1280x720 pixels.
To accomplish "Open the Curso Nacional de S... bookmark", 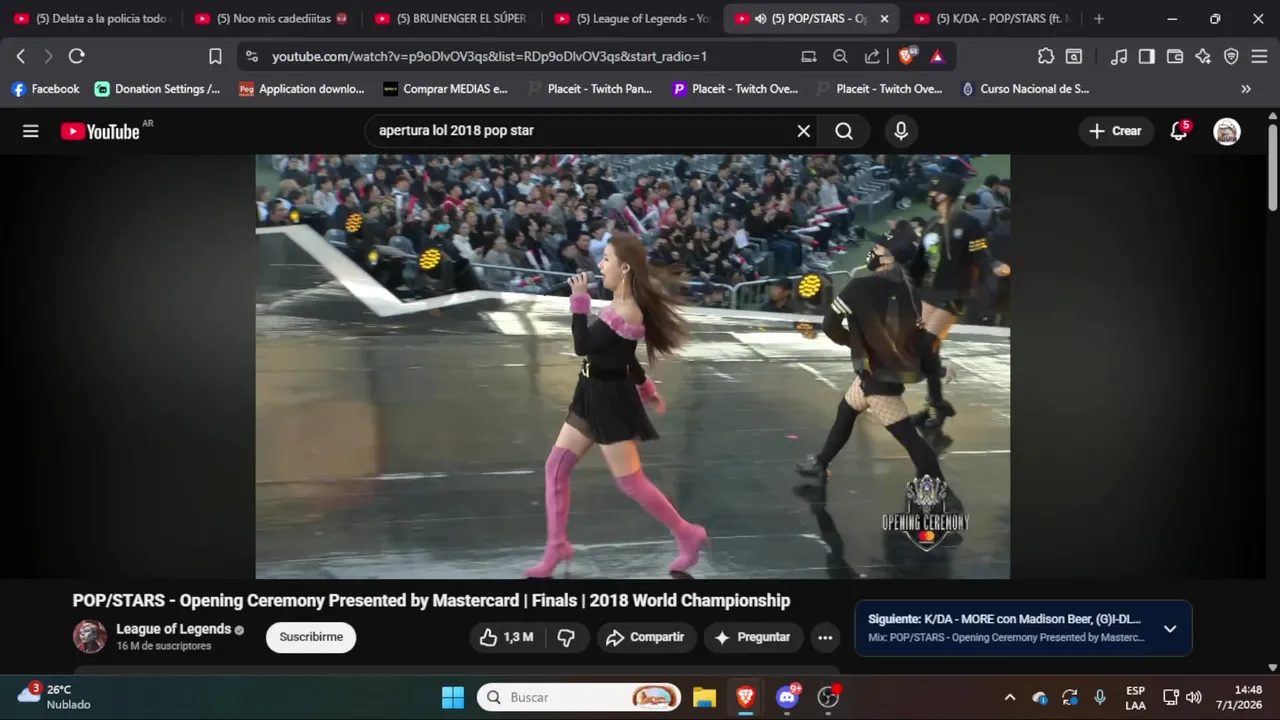I will coord(1025,89).
